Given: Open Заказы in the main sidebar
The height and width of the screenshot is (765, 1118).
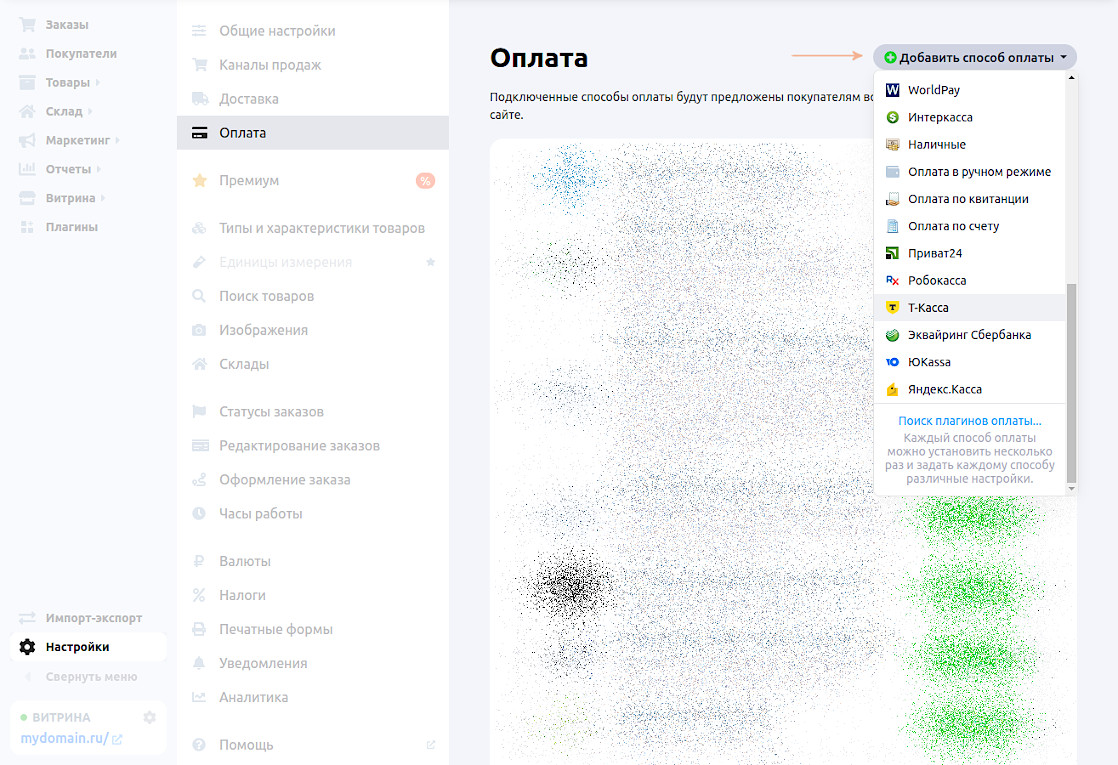Looking at the screenshot, I should pos(66,24).
